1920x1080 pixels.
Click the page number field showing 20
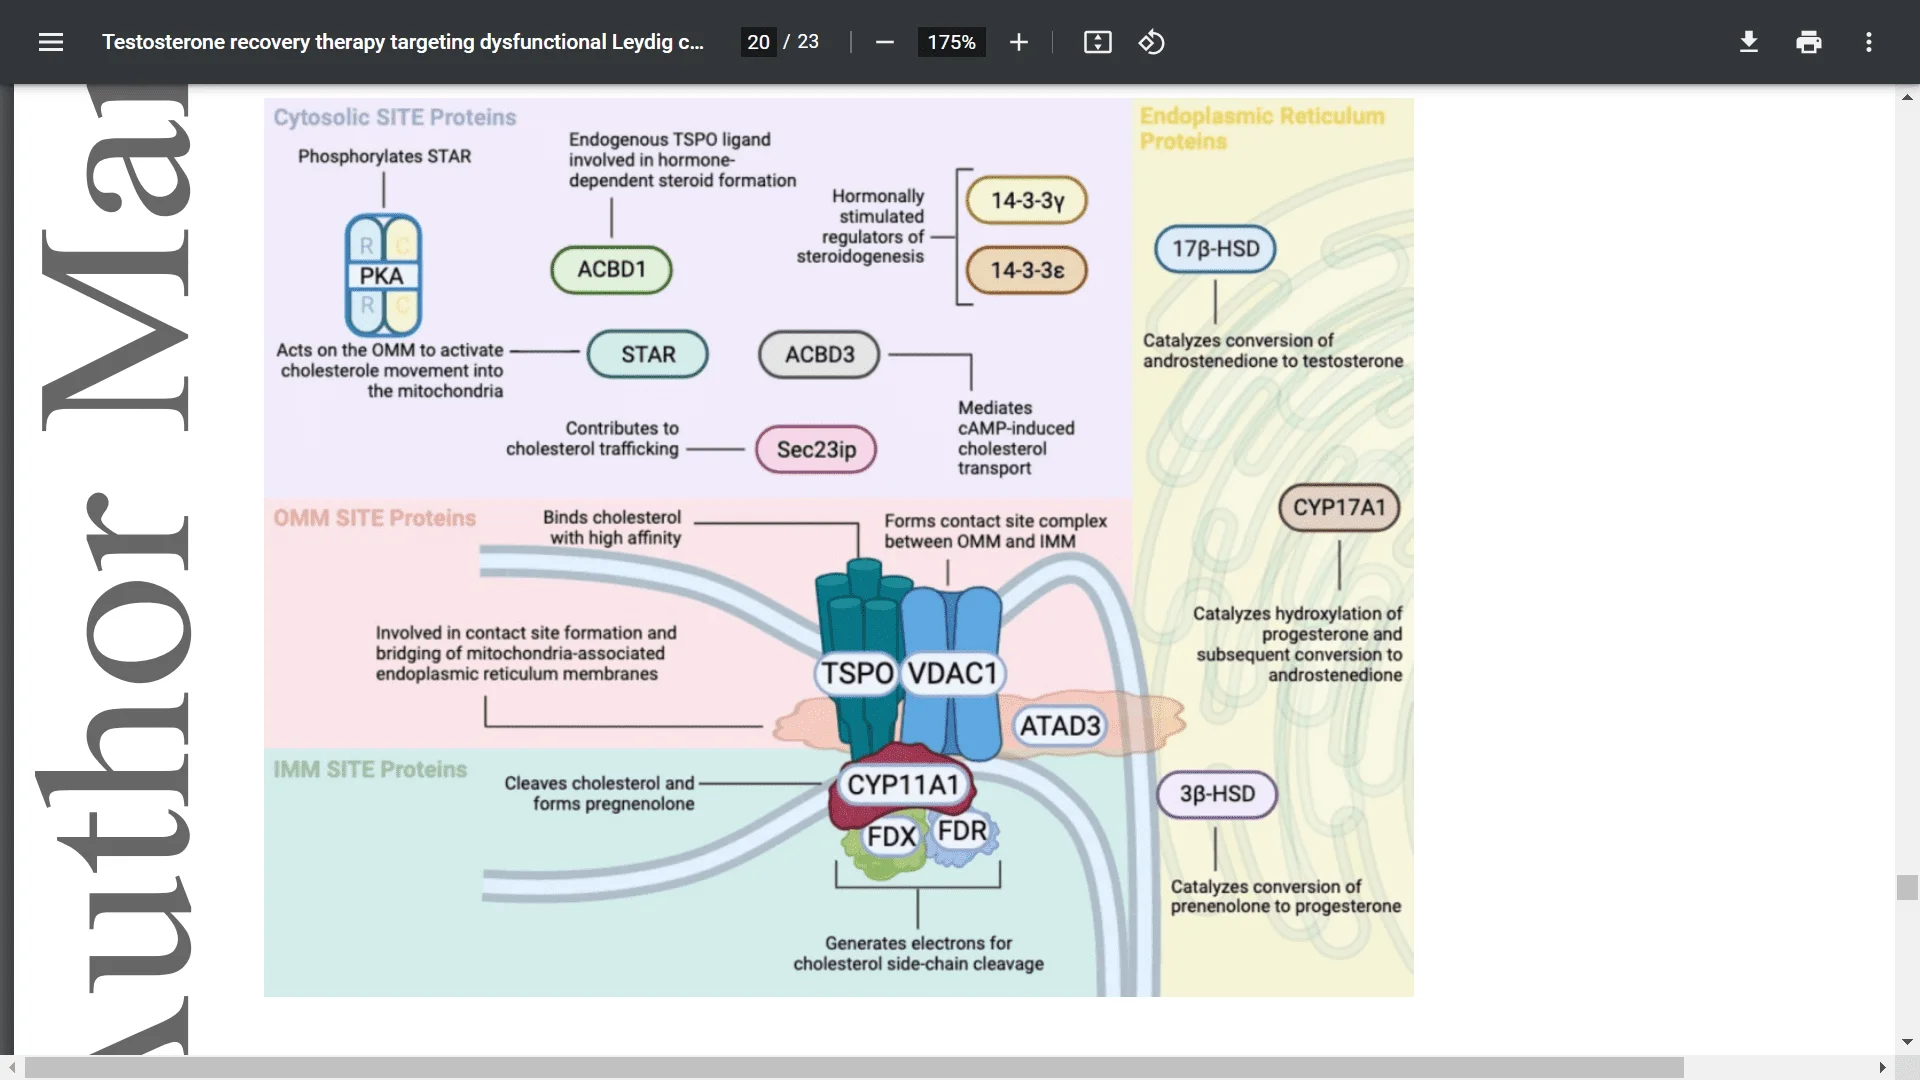pos(759,42)
